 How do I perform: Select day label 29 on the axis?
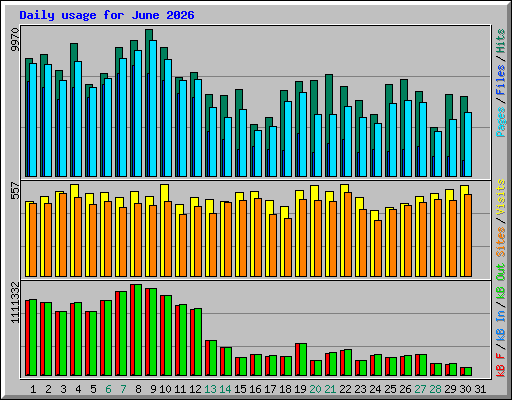[450, 389]
